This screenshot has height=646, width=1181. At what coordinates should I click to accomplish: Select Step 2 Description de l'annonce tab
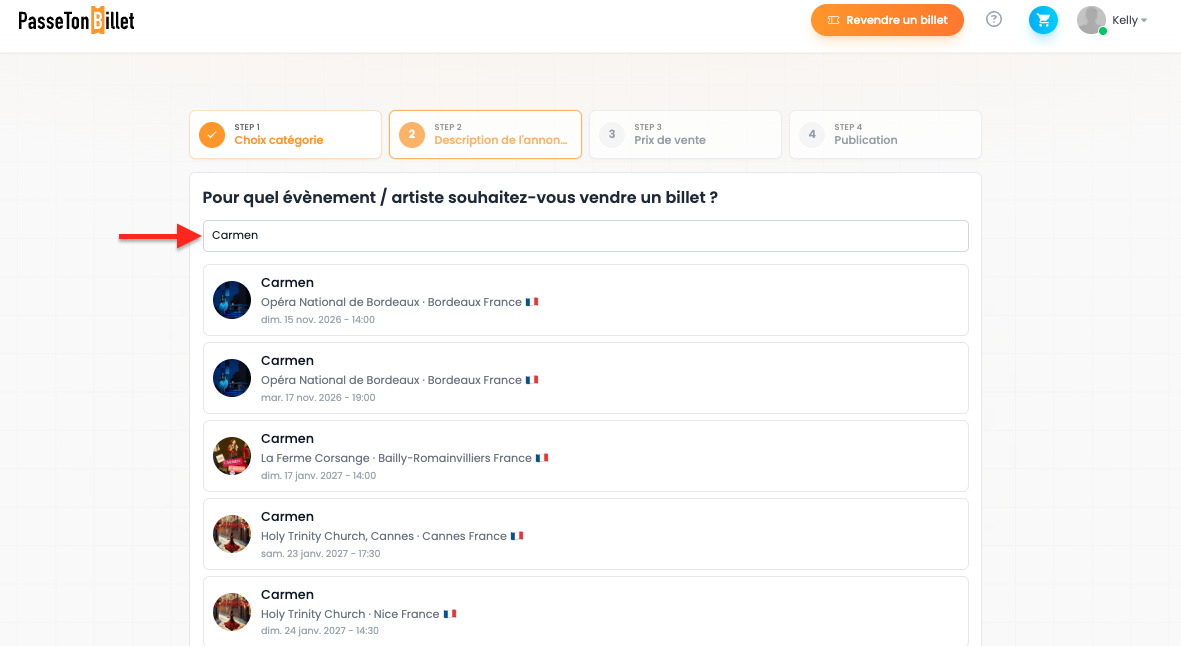tap(485, 135)
